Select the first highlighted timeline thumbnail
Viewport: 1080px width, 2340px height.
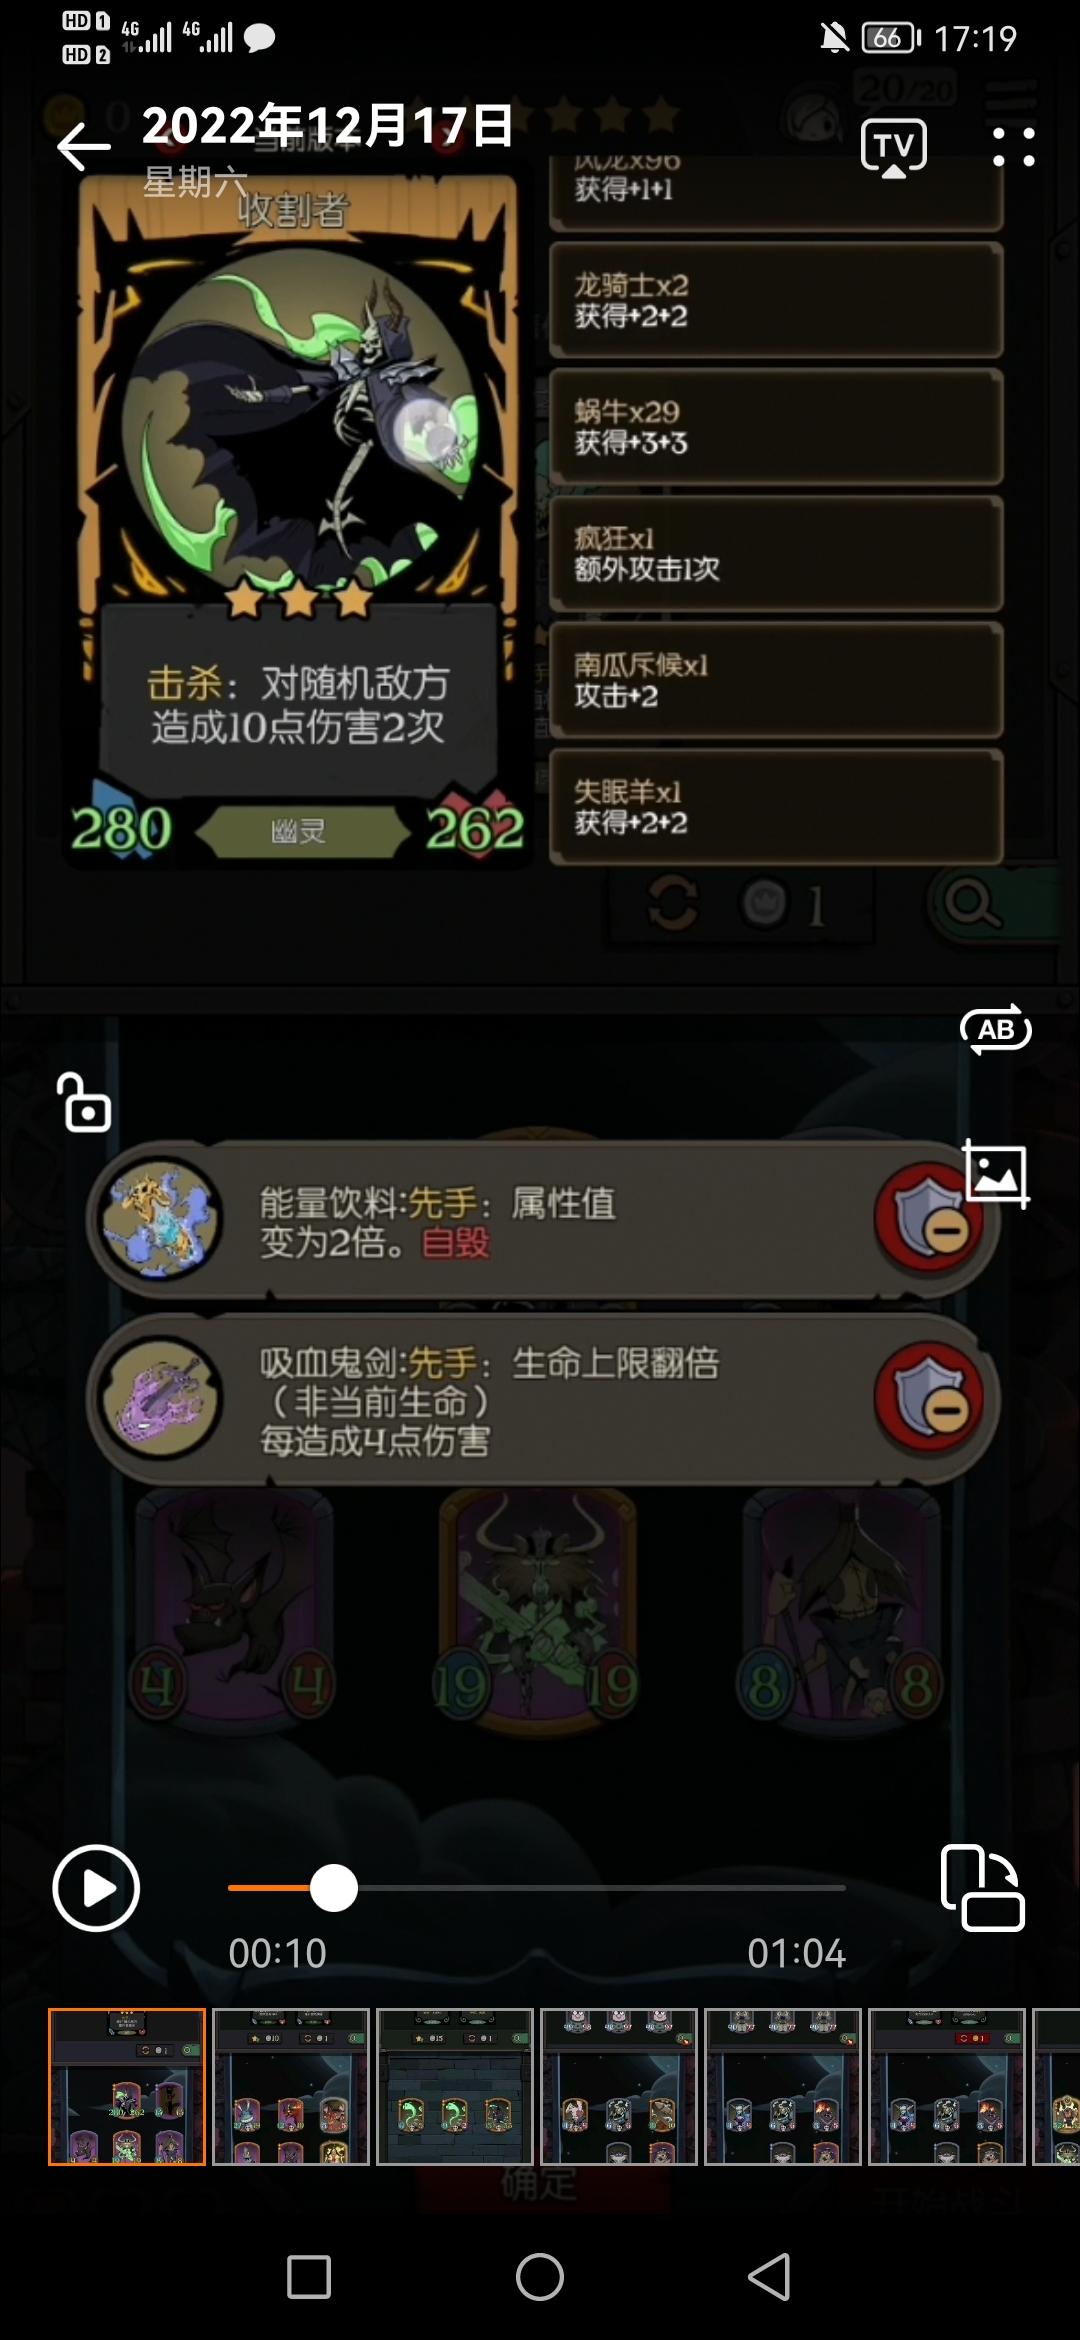[127, 2087]
